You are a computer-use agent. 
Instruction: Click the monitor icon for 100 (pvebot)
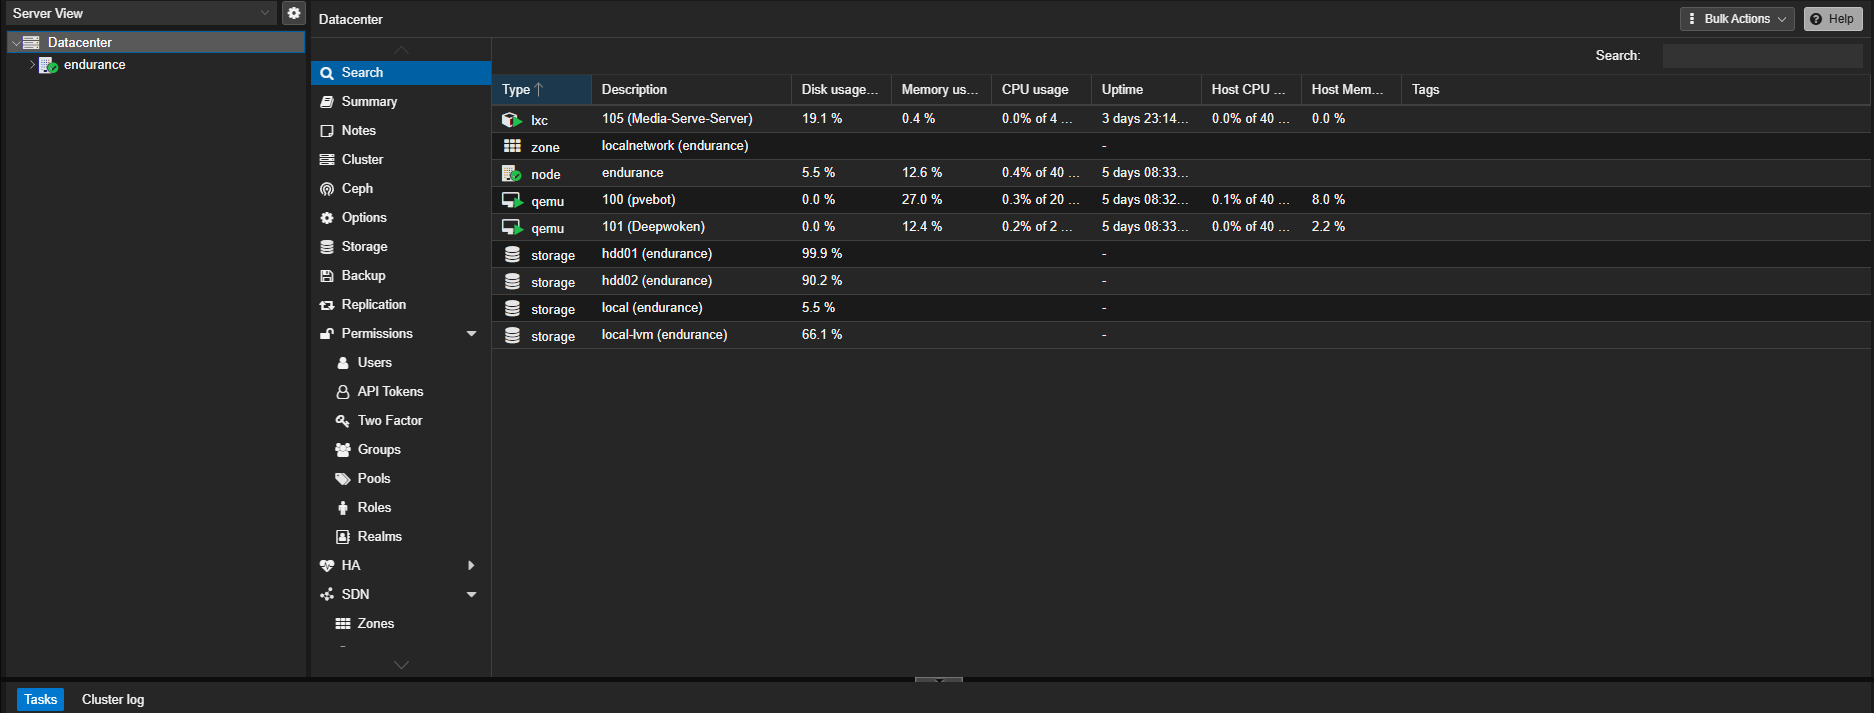pyautogui.click(x=512, y=200)
